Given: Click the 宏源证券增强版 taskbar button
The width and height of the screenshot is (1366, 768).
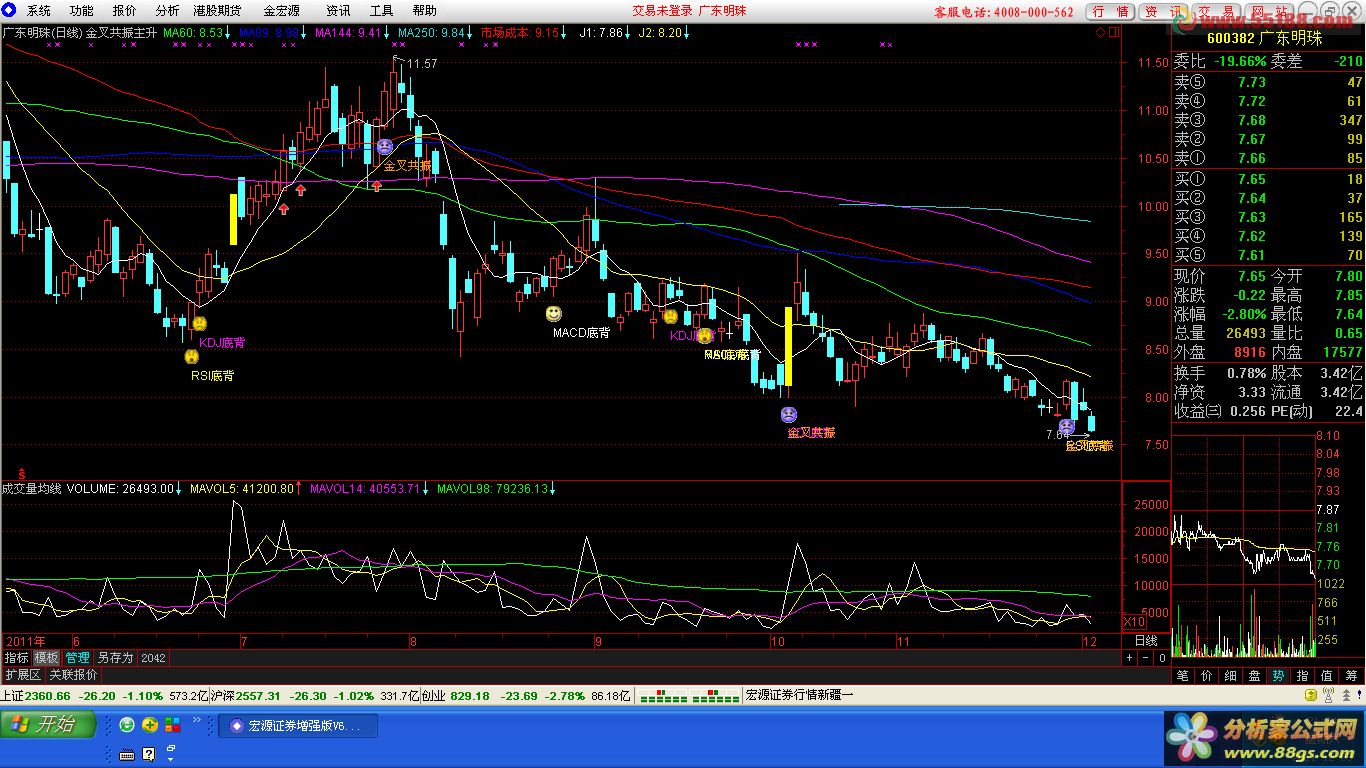Looking at the screenshot, I should click(x=298, y=726).
